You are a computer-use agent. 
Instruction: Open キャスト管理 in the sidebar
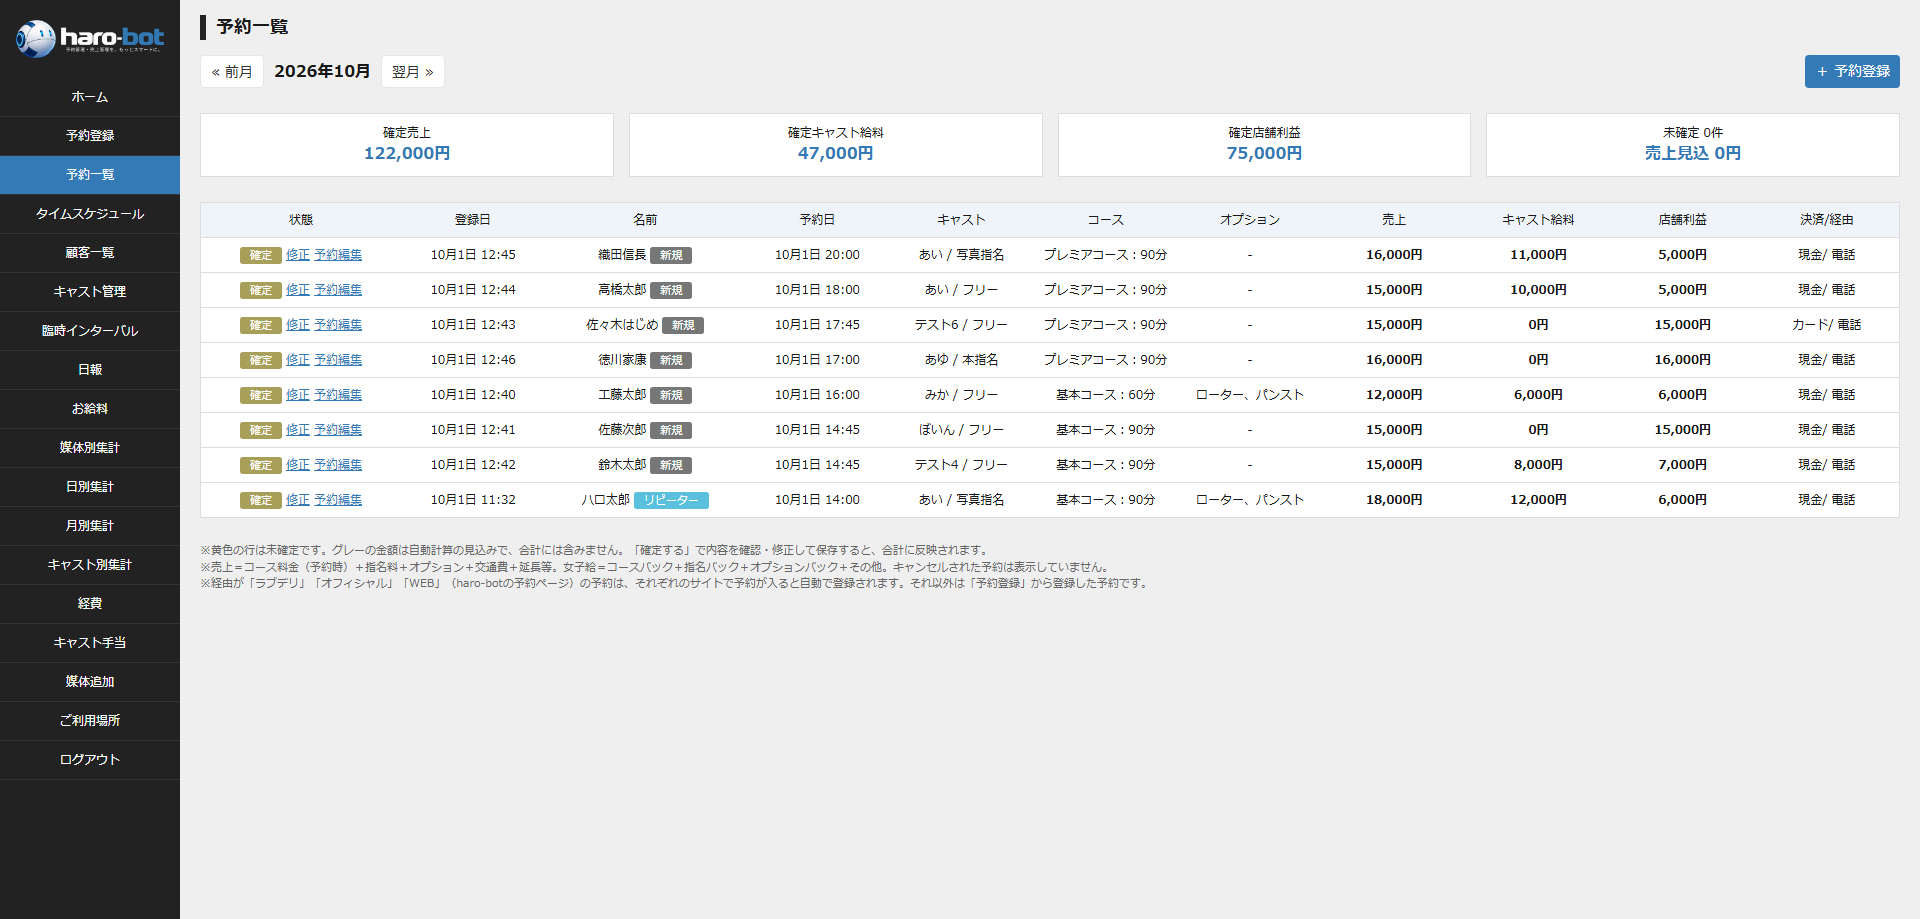tap(90, 292)
